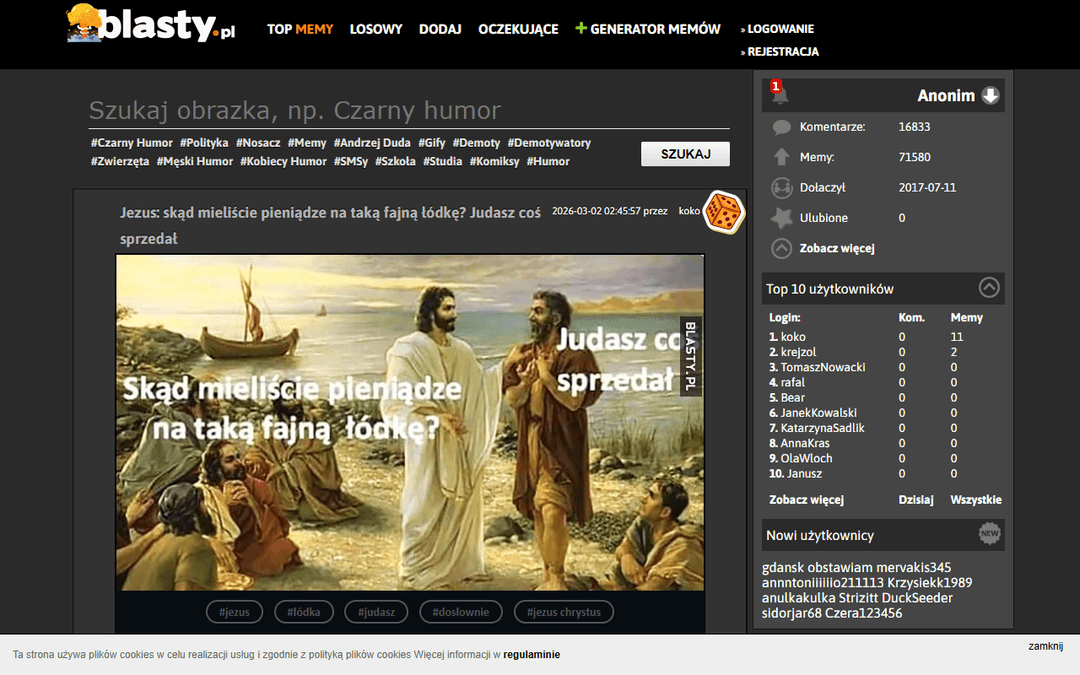Open user KatarzynaSadlik in Top 10 list
Screen dimensions: 1080x675
pyautogui.click(x=822, y=428)
